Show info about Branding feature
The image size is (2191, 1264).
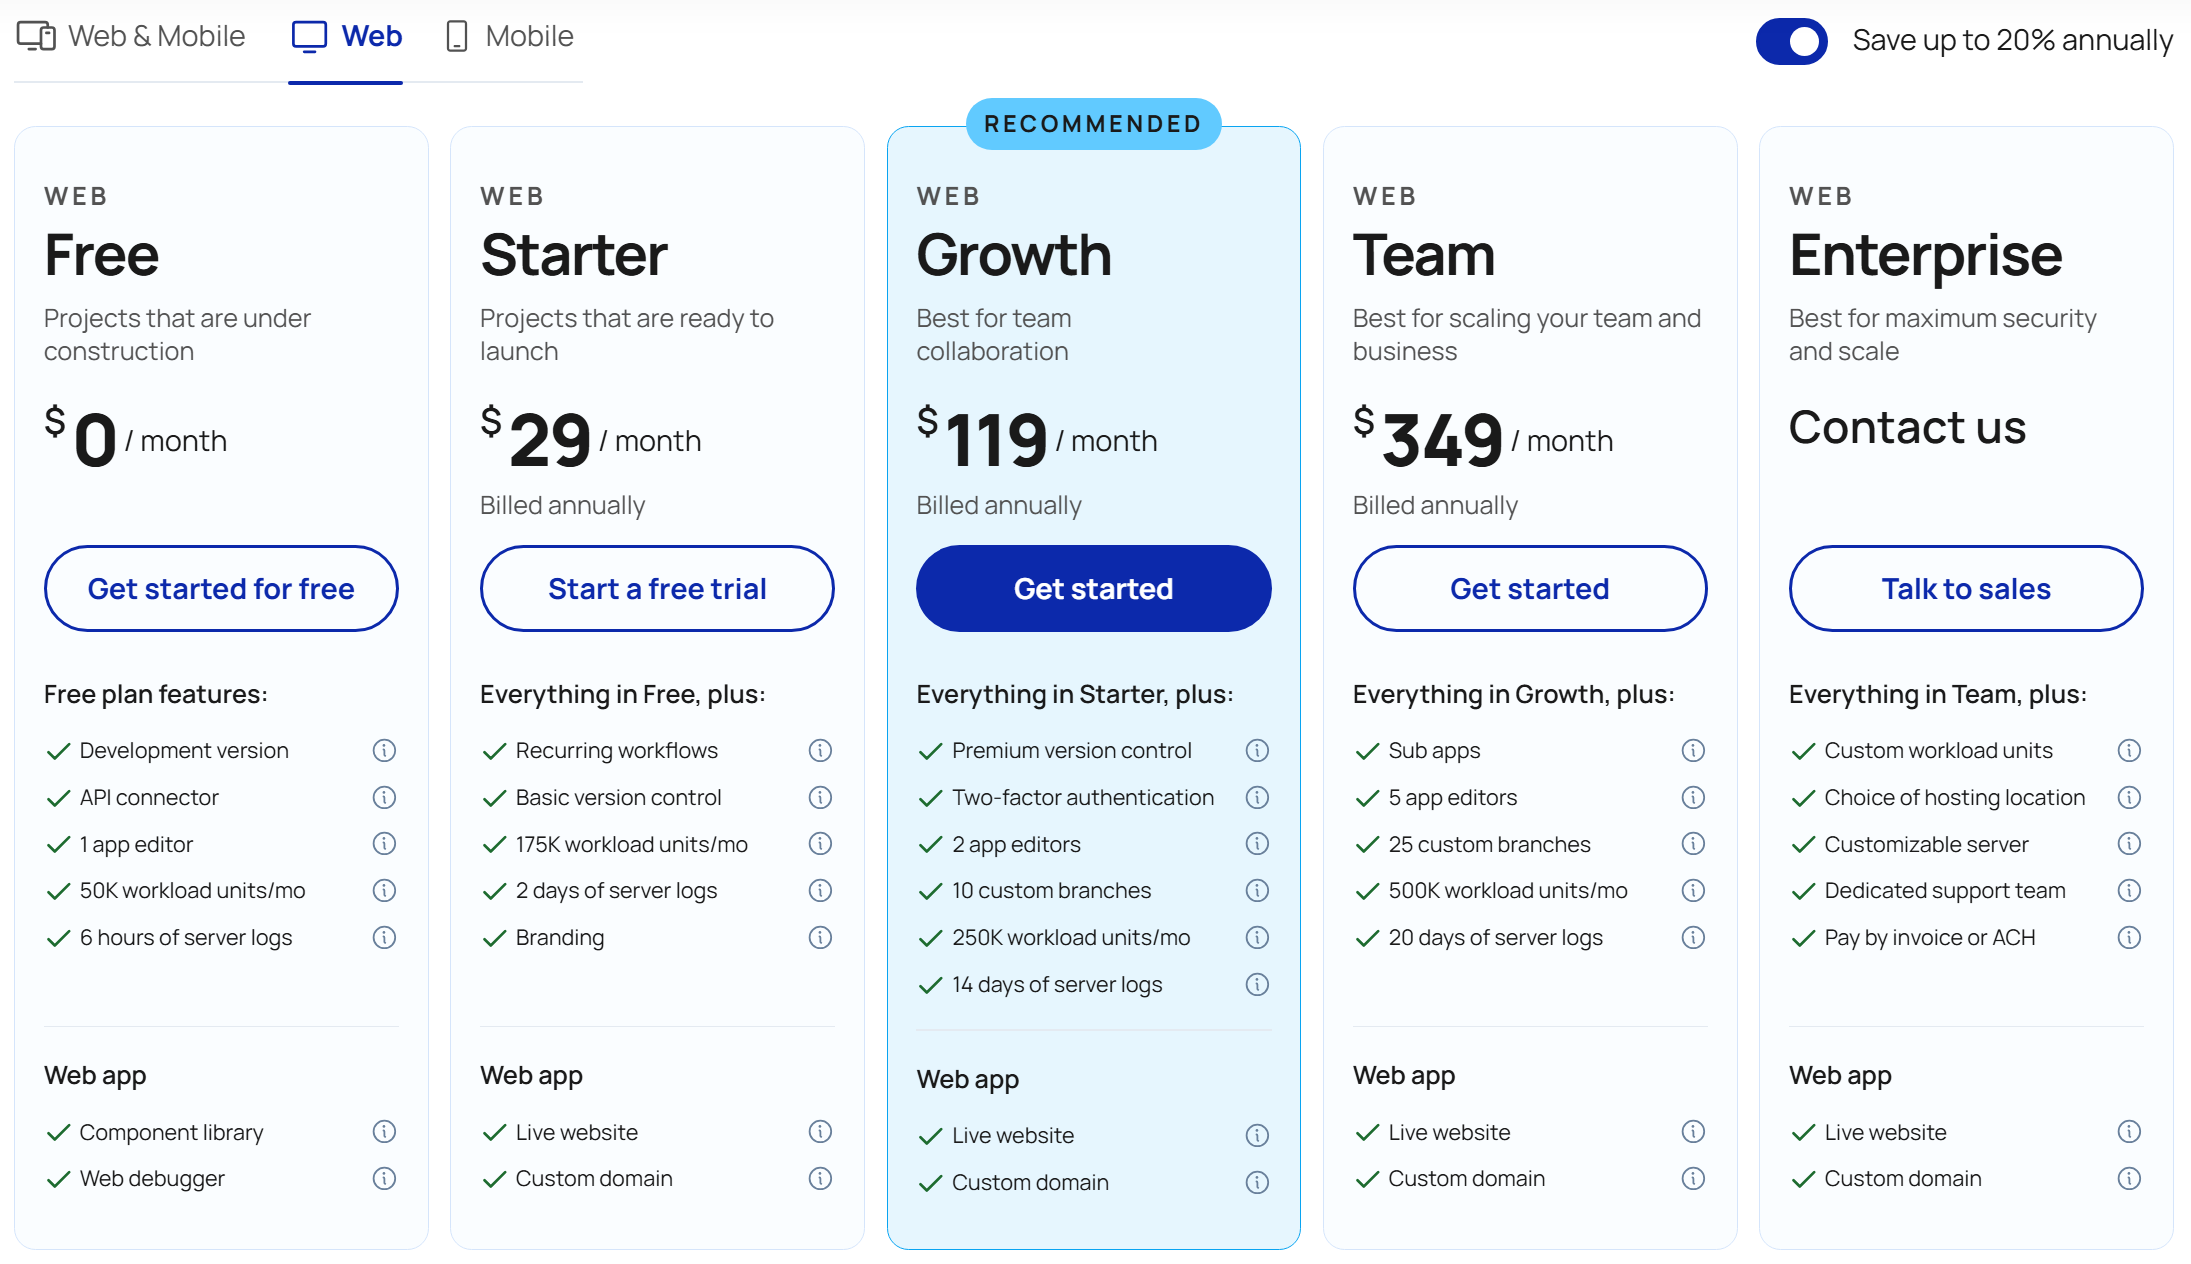click(x=820, y=937)
